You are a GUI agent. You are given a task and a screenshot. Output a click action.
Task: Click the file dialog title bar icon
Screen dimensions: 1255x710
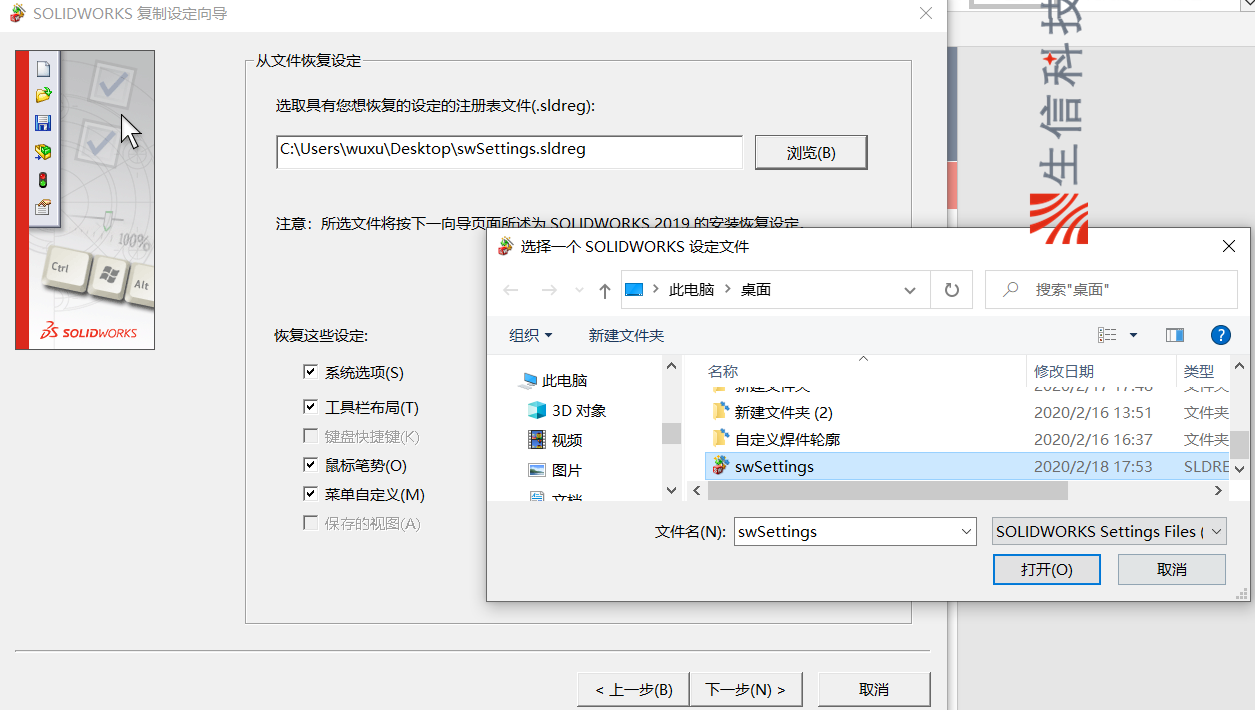pos(507,246)
